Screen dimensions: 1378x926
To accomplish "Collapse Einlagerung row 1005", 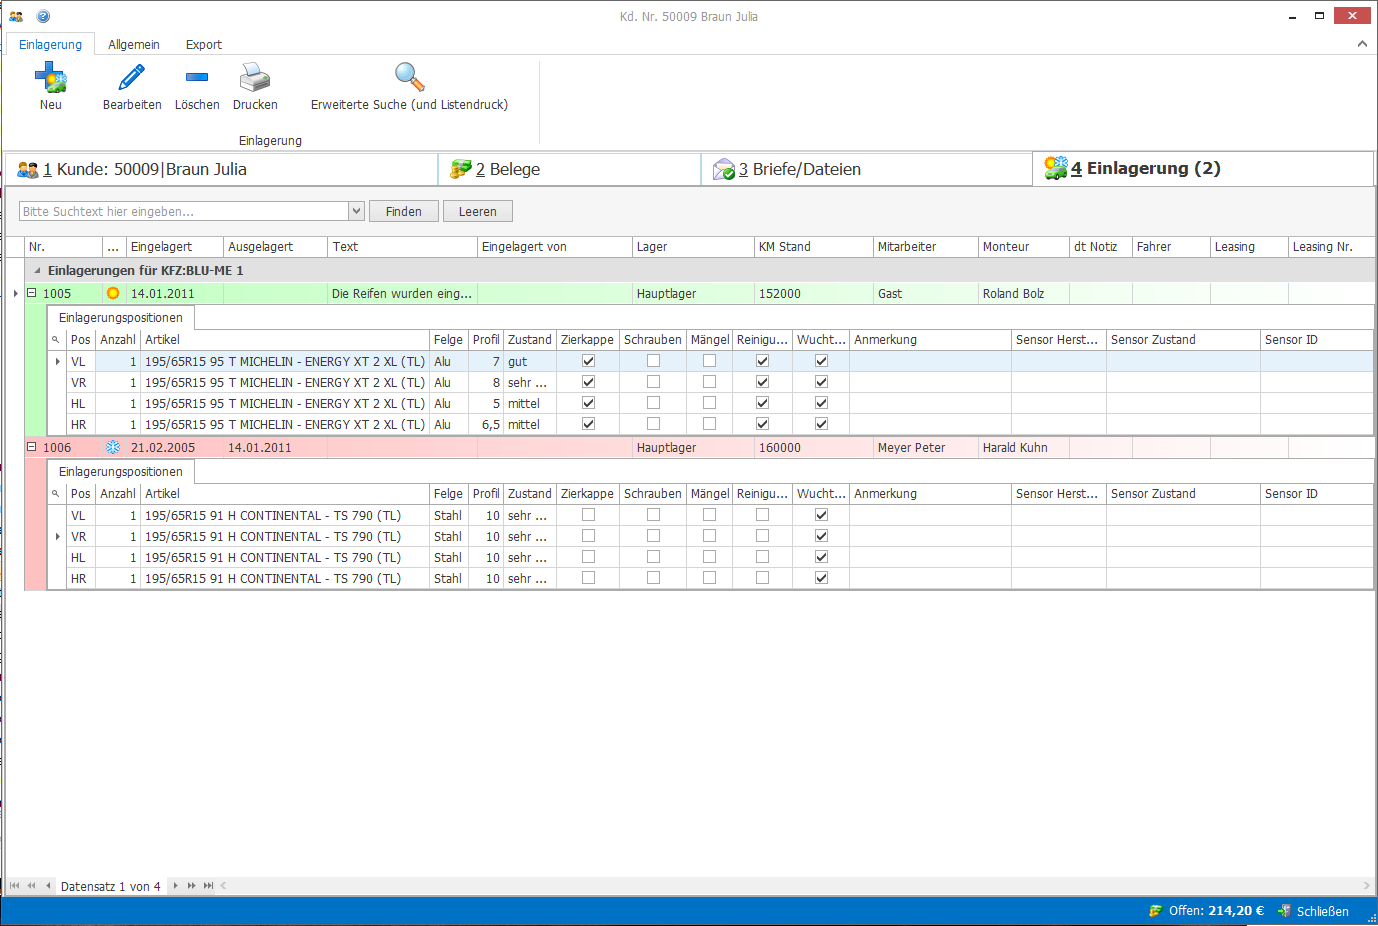I will coord(31,293).
